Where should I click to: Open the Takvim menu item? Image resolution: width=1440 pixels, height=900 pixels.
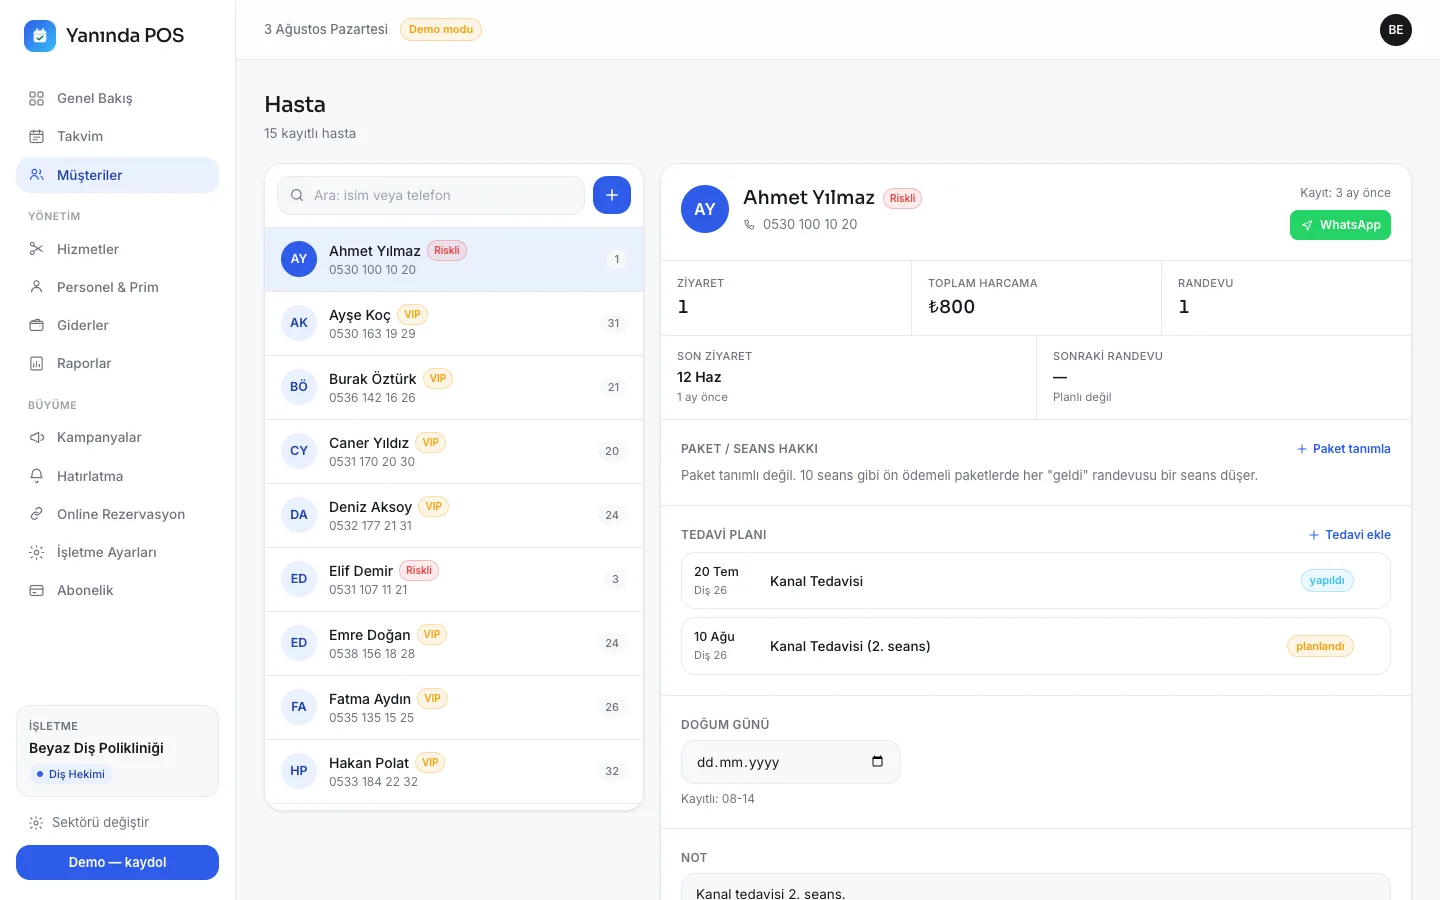[x=117, y=136]
